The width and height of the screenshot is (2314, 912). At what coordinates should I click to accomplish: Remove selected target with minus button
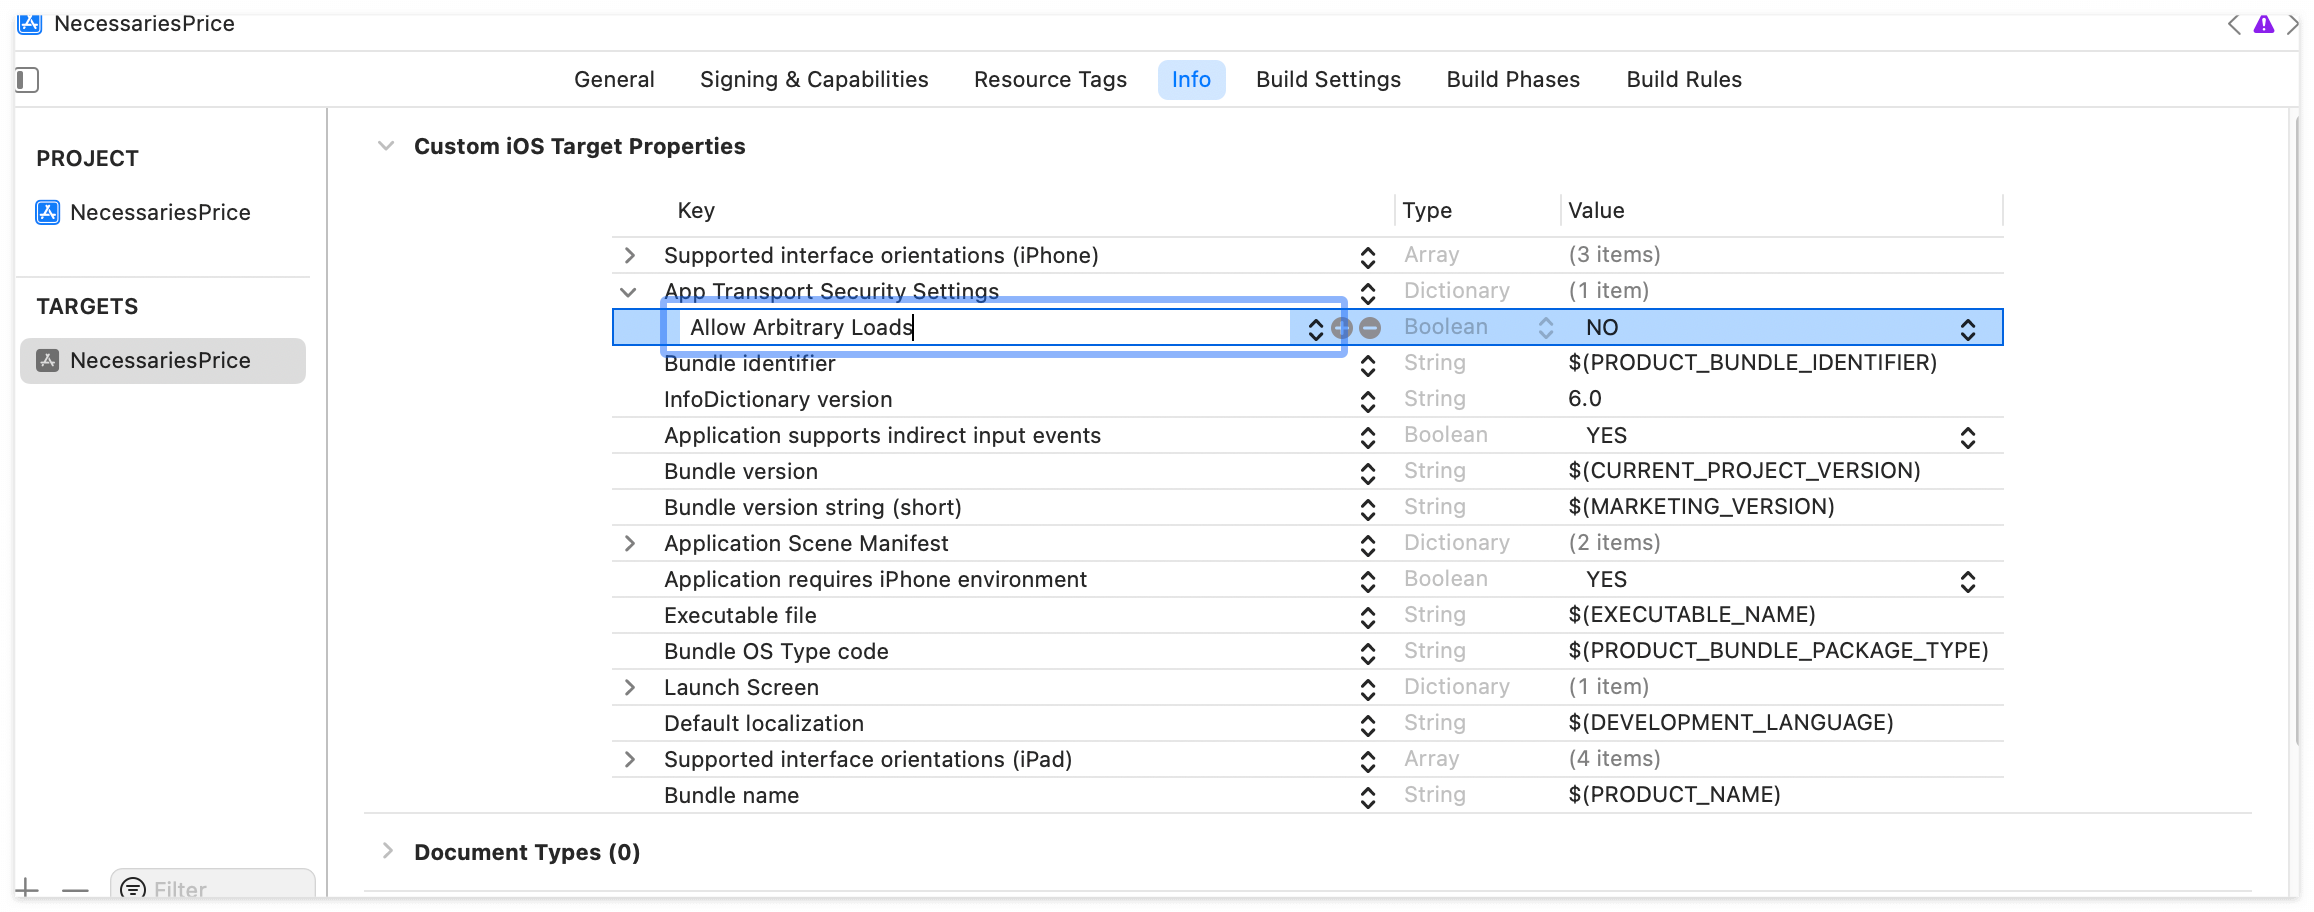click(75, 888)
